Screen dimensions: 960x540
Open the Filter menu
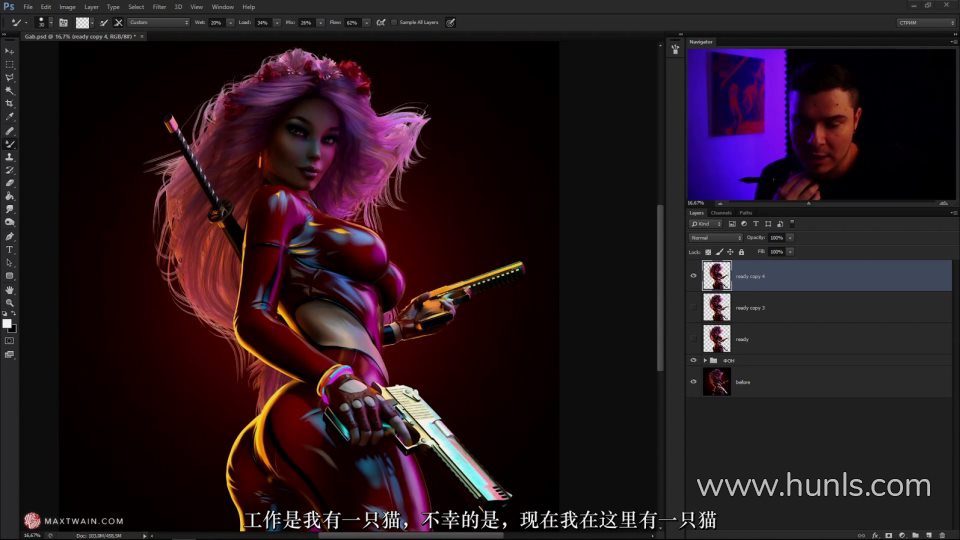[x=159, y=7]
